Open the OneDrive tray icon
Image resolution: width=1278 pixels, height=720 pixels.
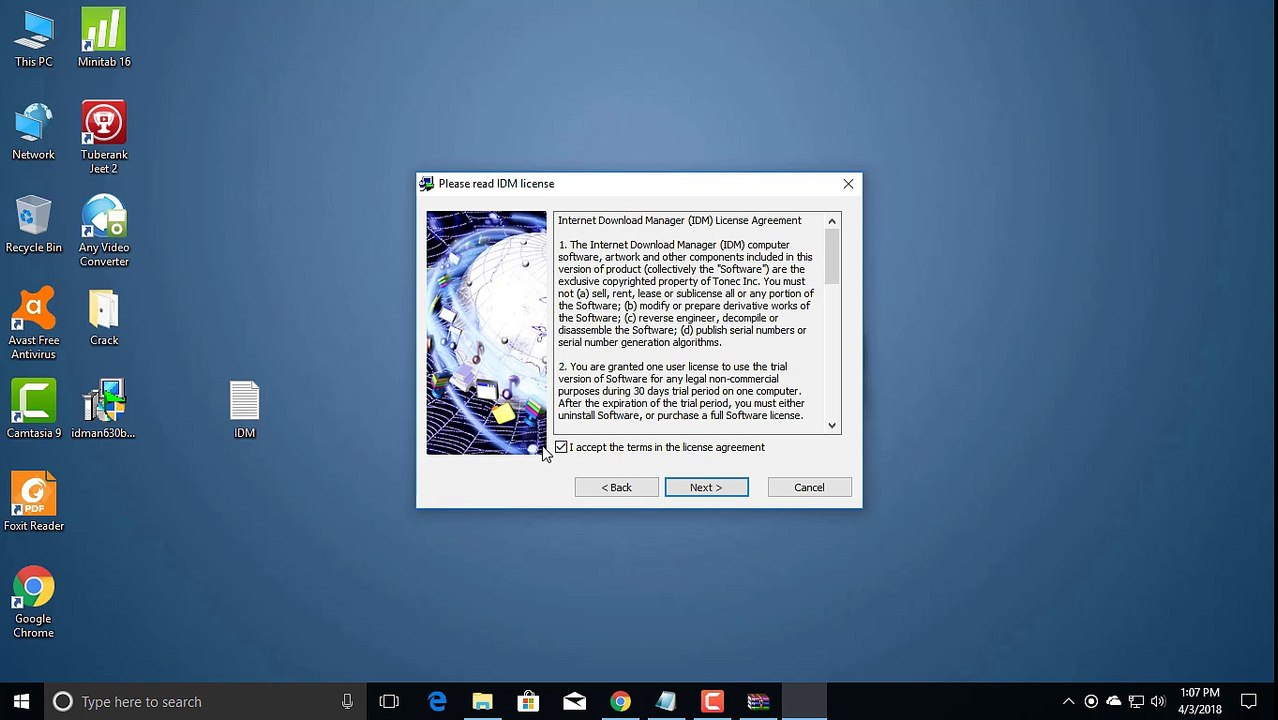click(x=1113, y=701)
